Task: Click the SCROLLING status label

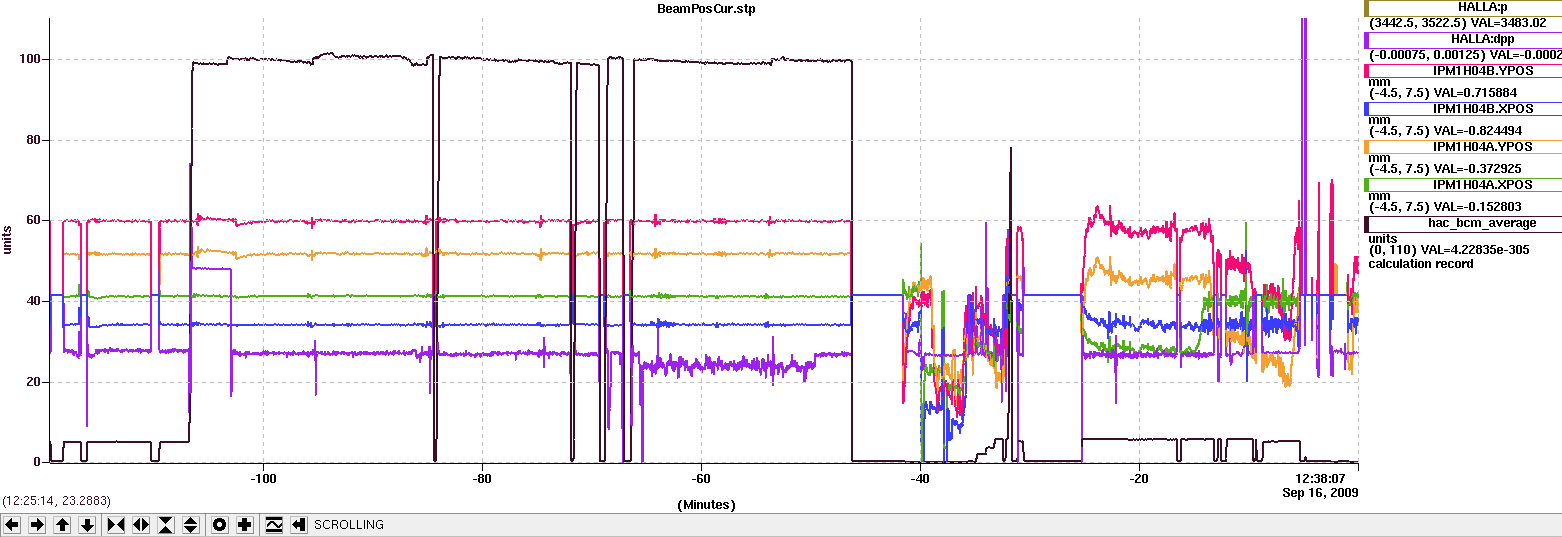Action: (349, 525)
